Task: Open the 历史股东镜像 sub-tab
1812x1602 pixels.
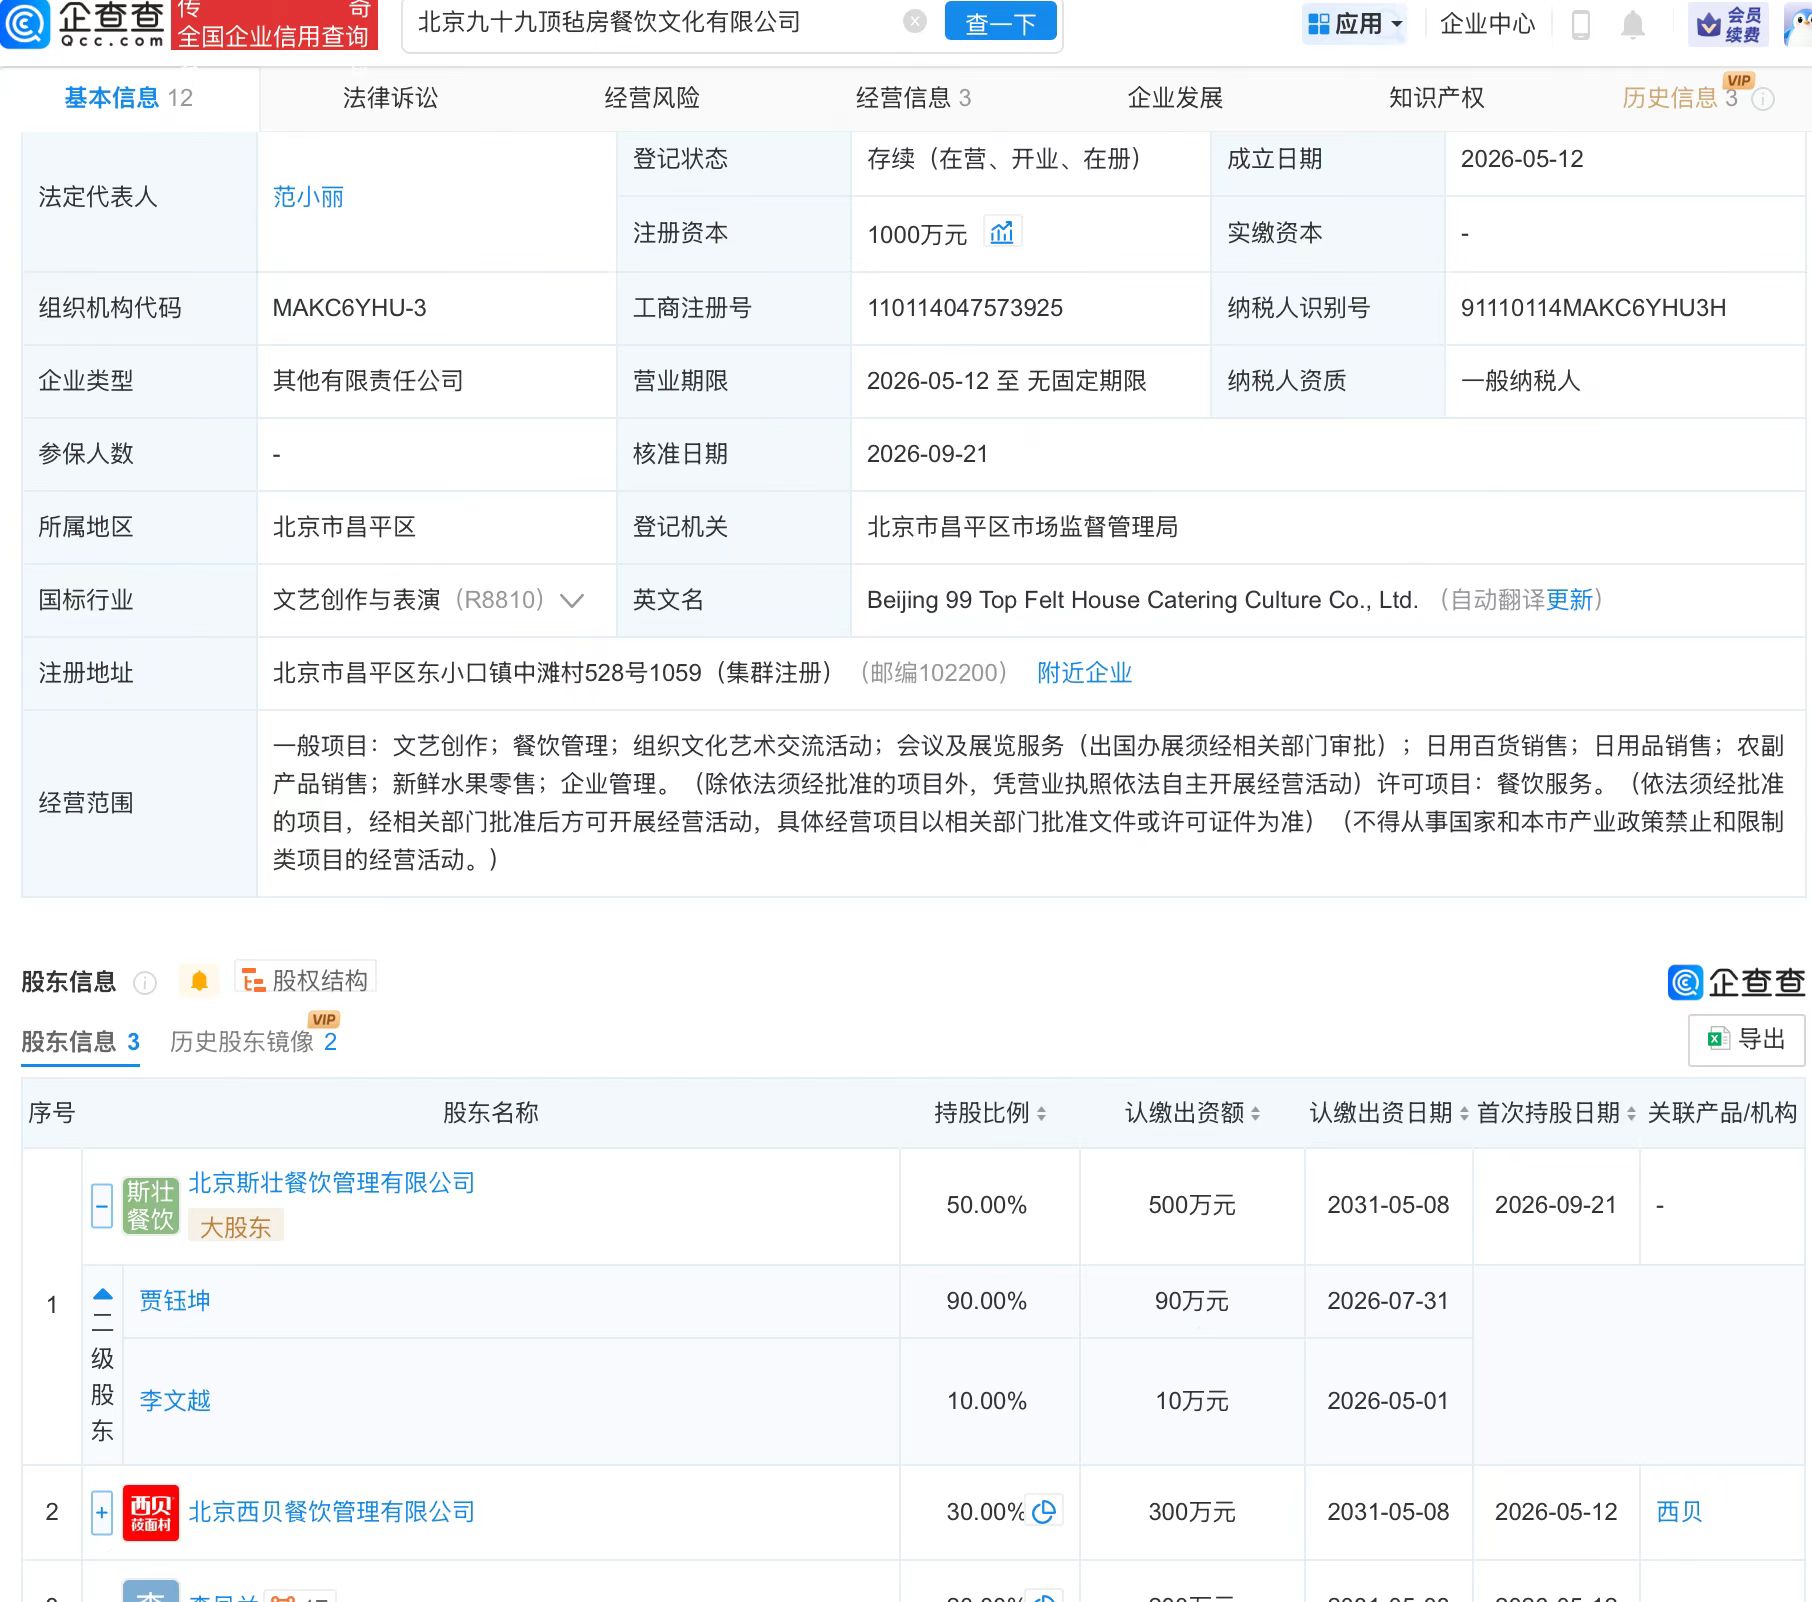Action: 254,1040
